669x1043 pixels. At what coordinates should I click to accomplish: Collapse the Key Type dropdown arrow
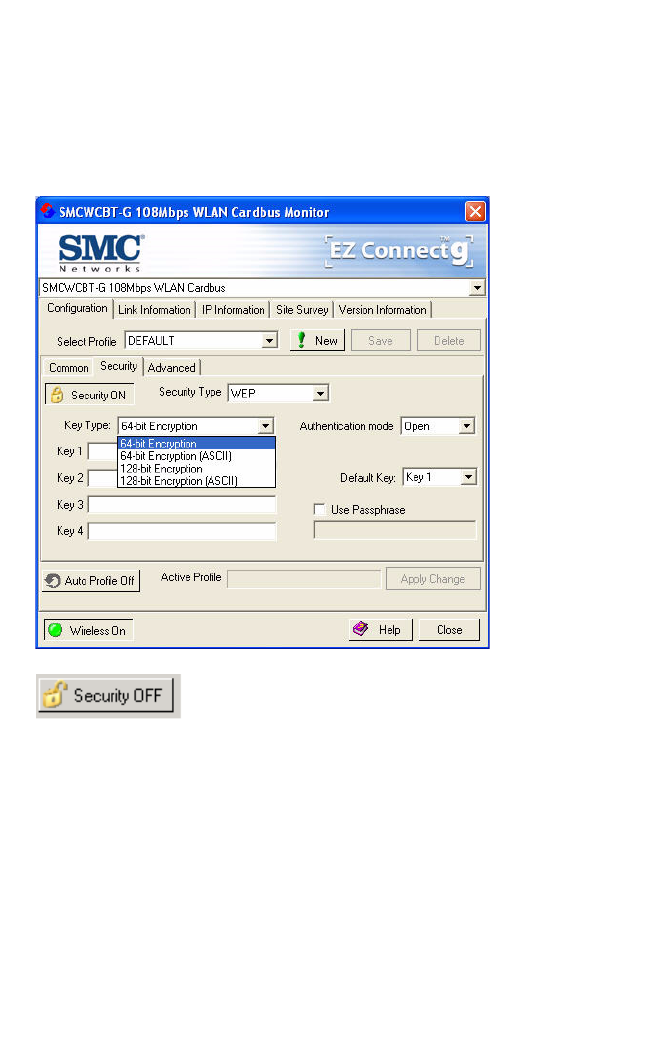tap(265, 426)
